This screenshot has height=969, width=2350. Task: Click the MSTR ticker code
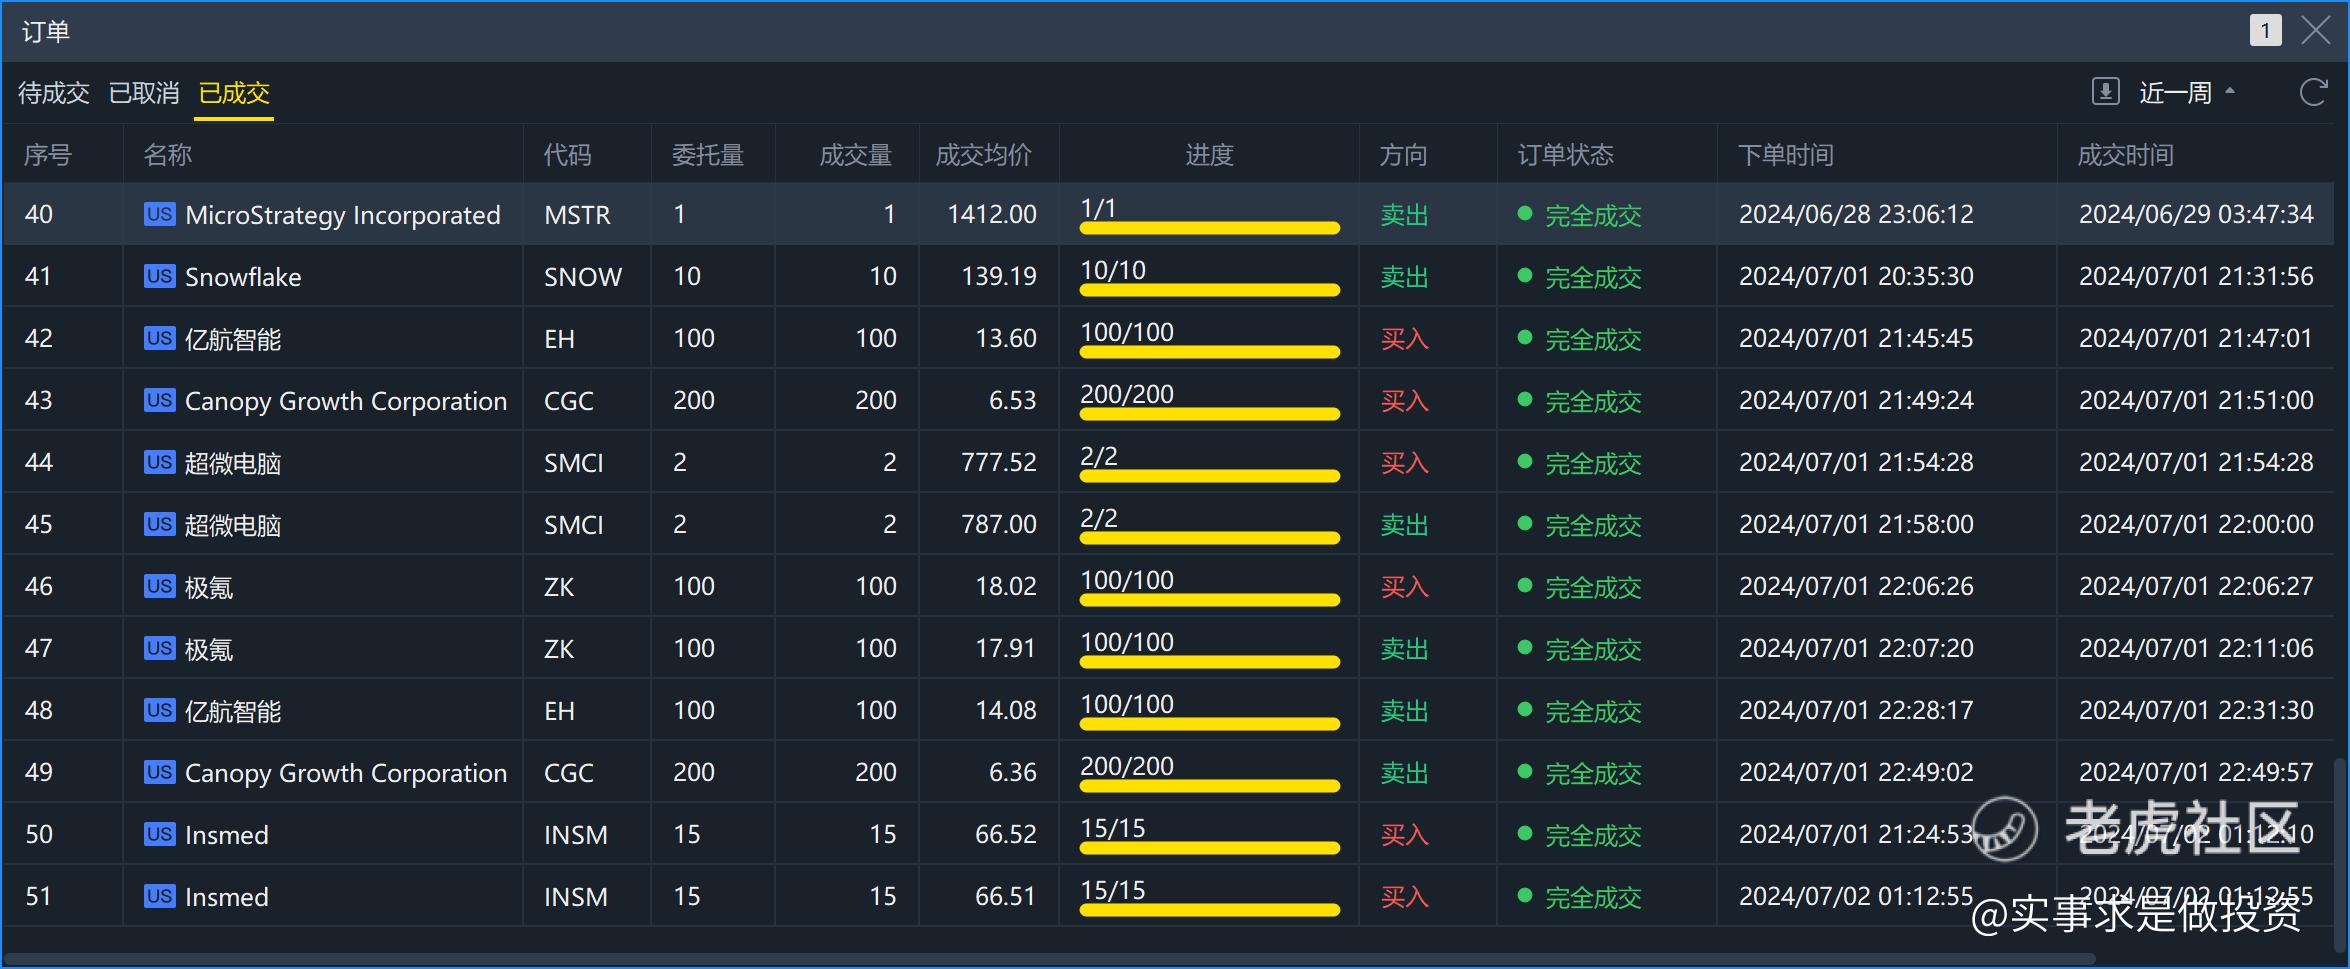(x=577, y=215)
